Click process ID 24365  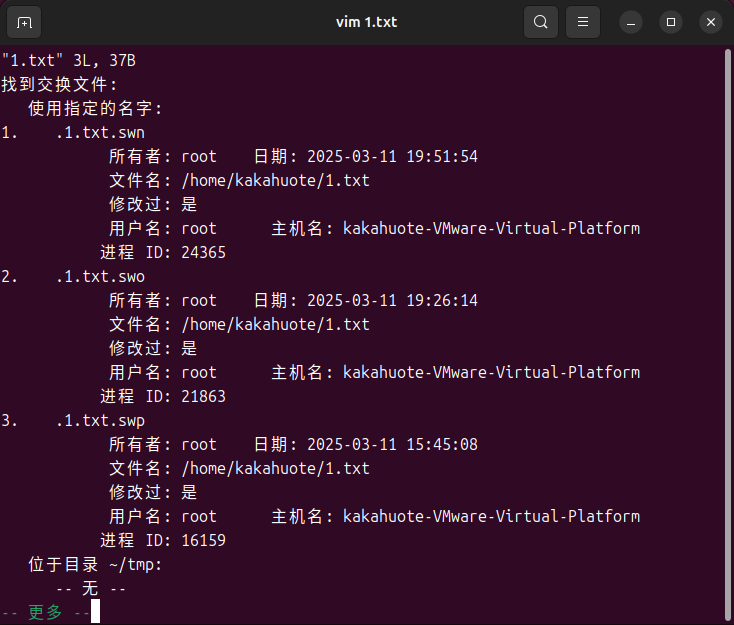(203, 253)
